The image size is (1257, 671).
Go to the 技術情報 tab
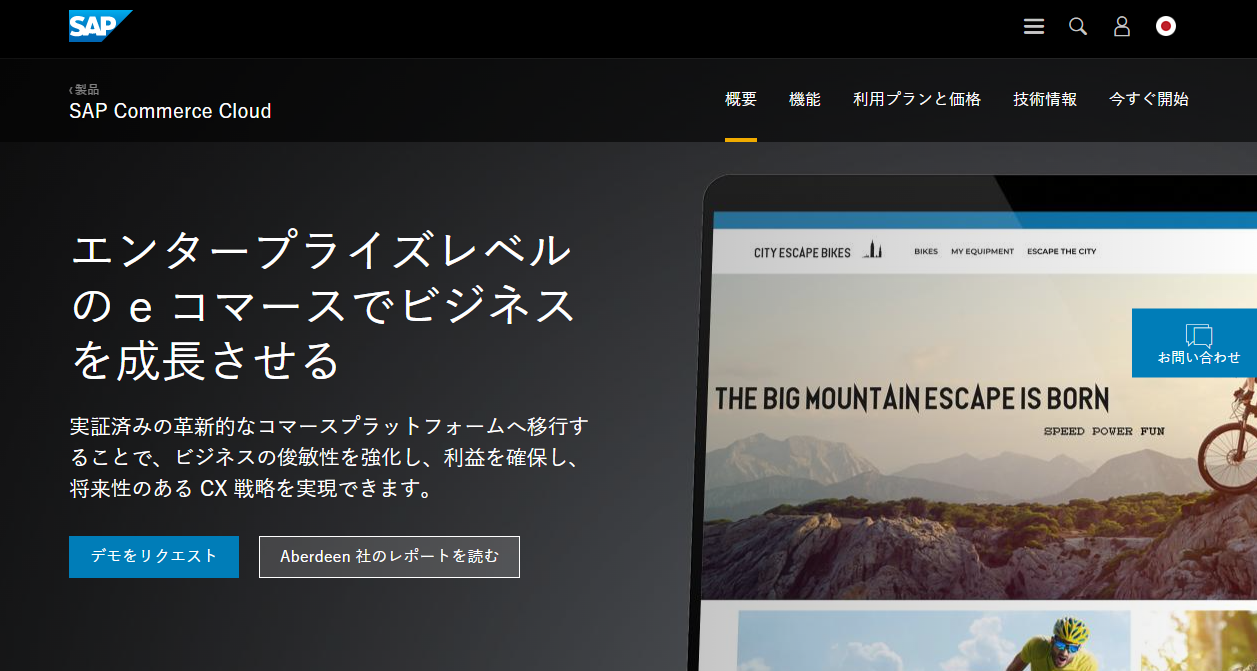(x=1045, y=100)
